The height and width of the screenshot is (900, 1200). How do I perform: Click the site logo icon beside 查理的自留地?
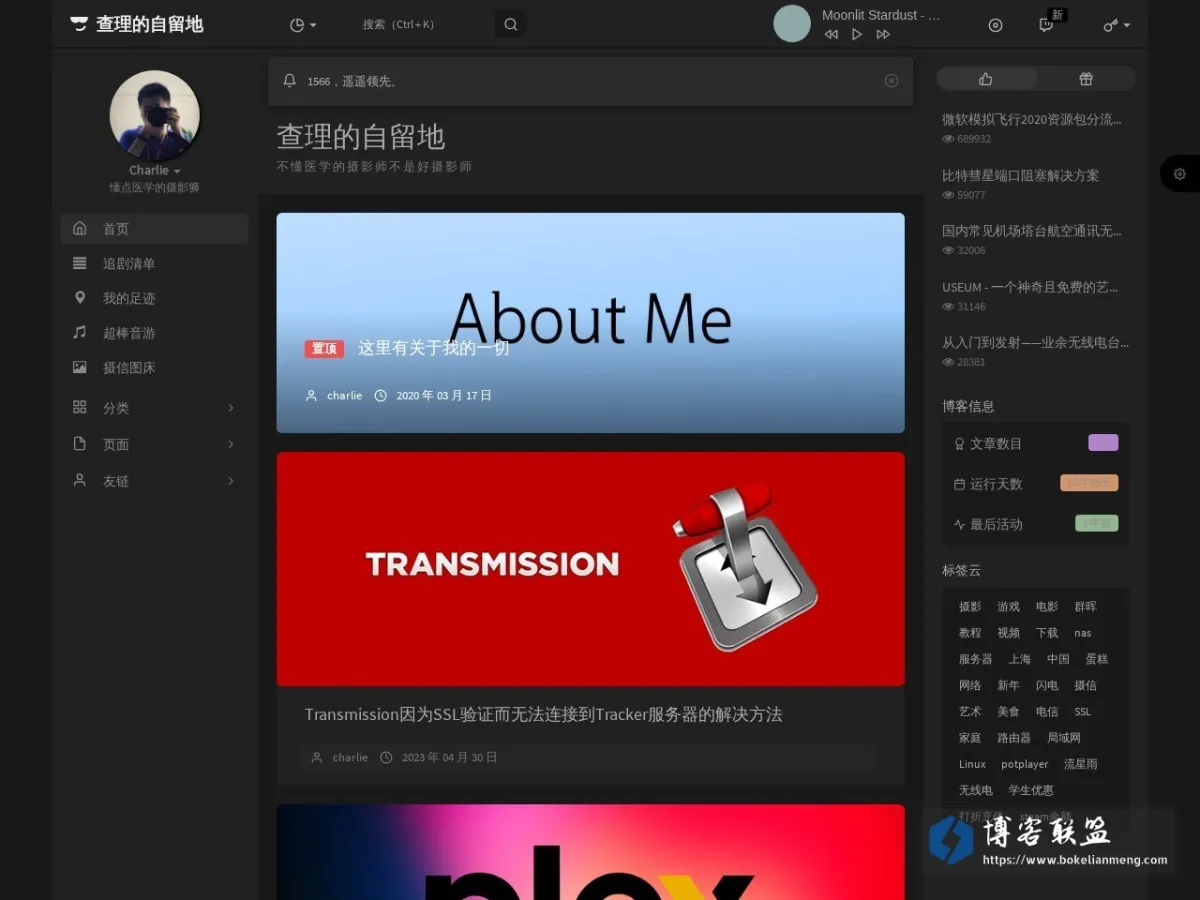pos(79,24)
